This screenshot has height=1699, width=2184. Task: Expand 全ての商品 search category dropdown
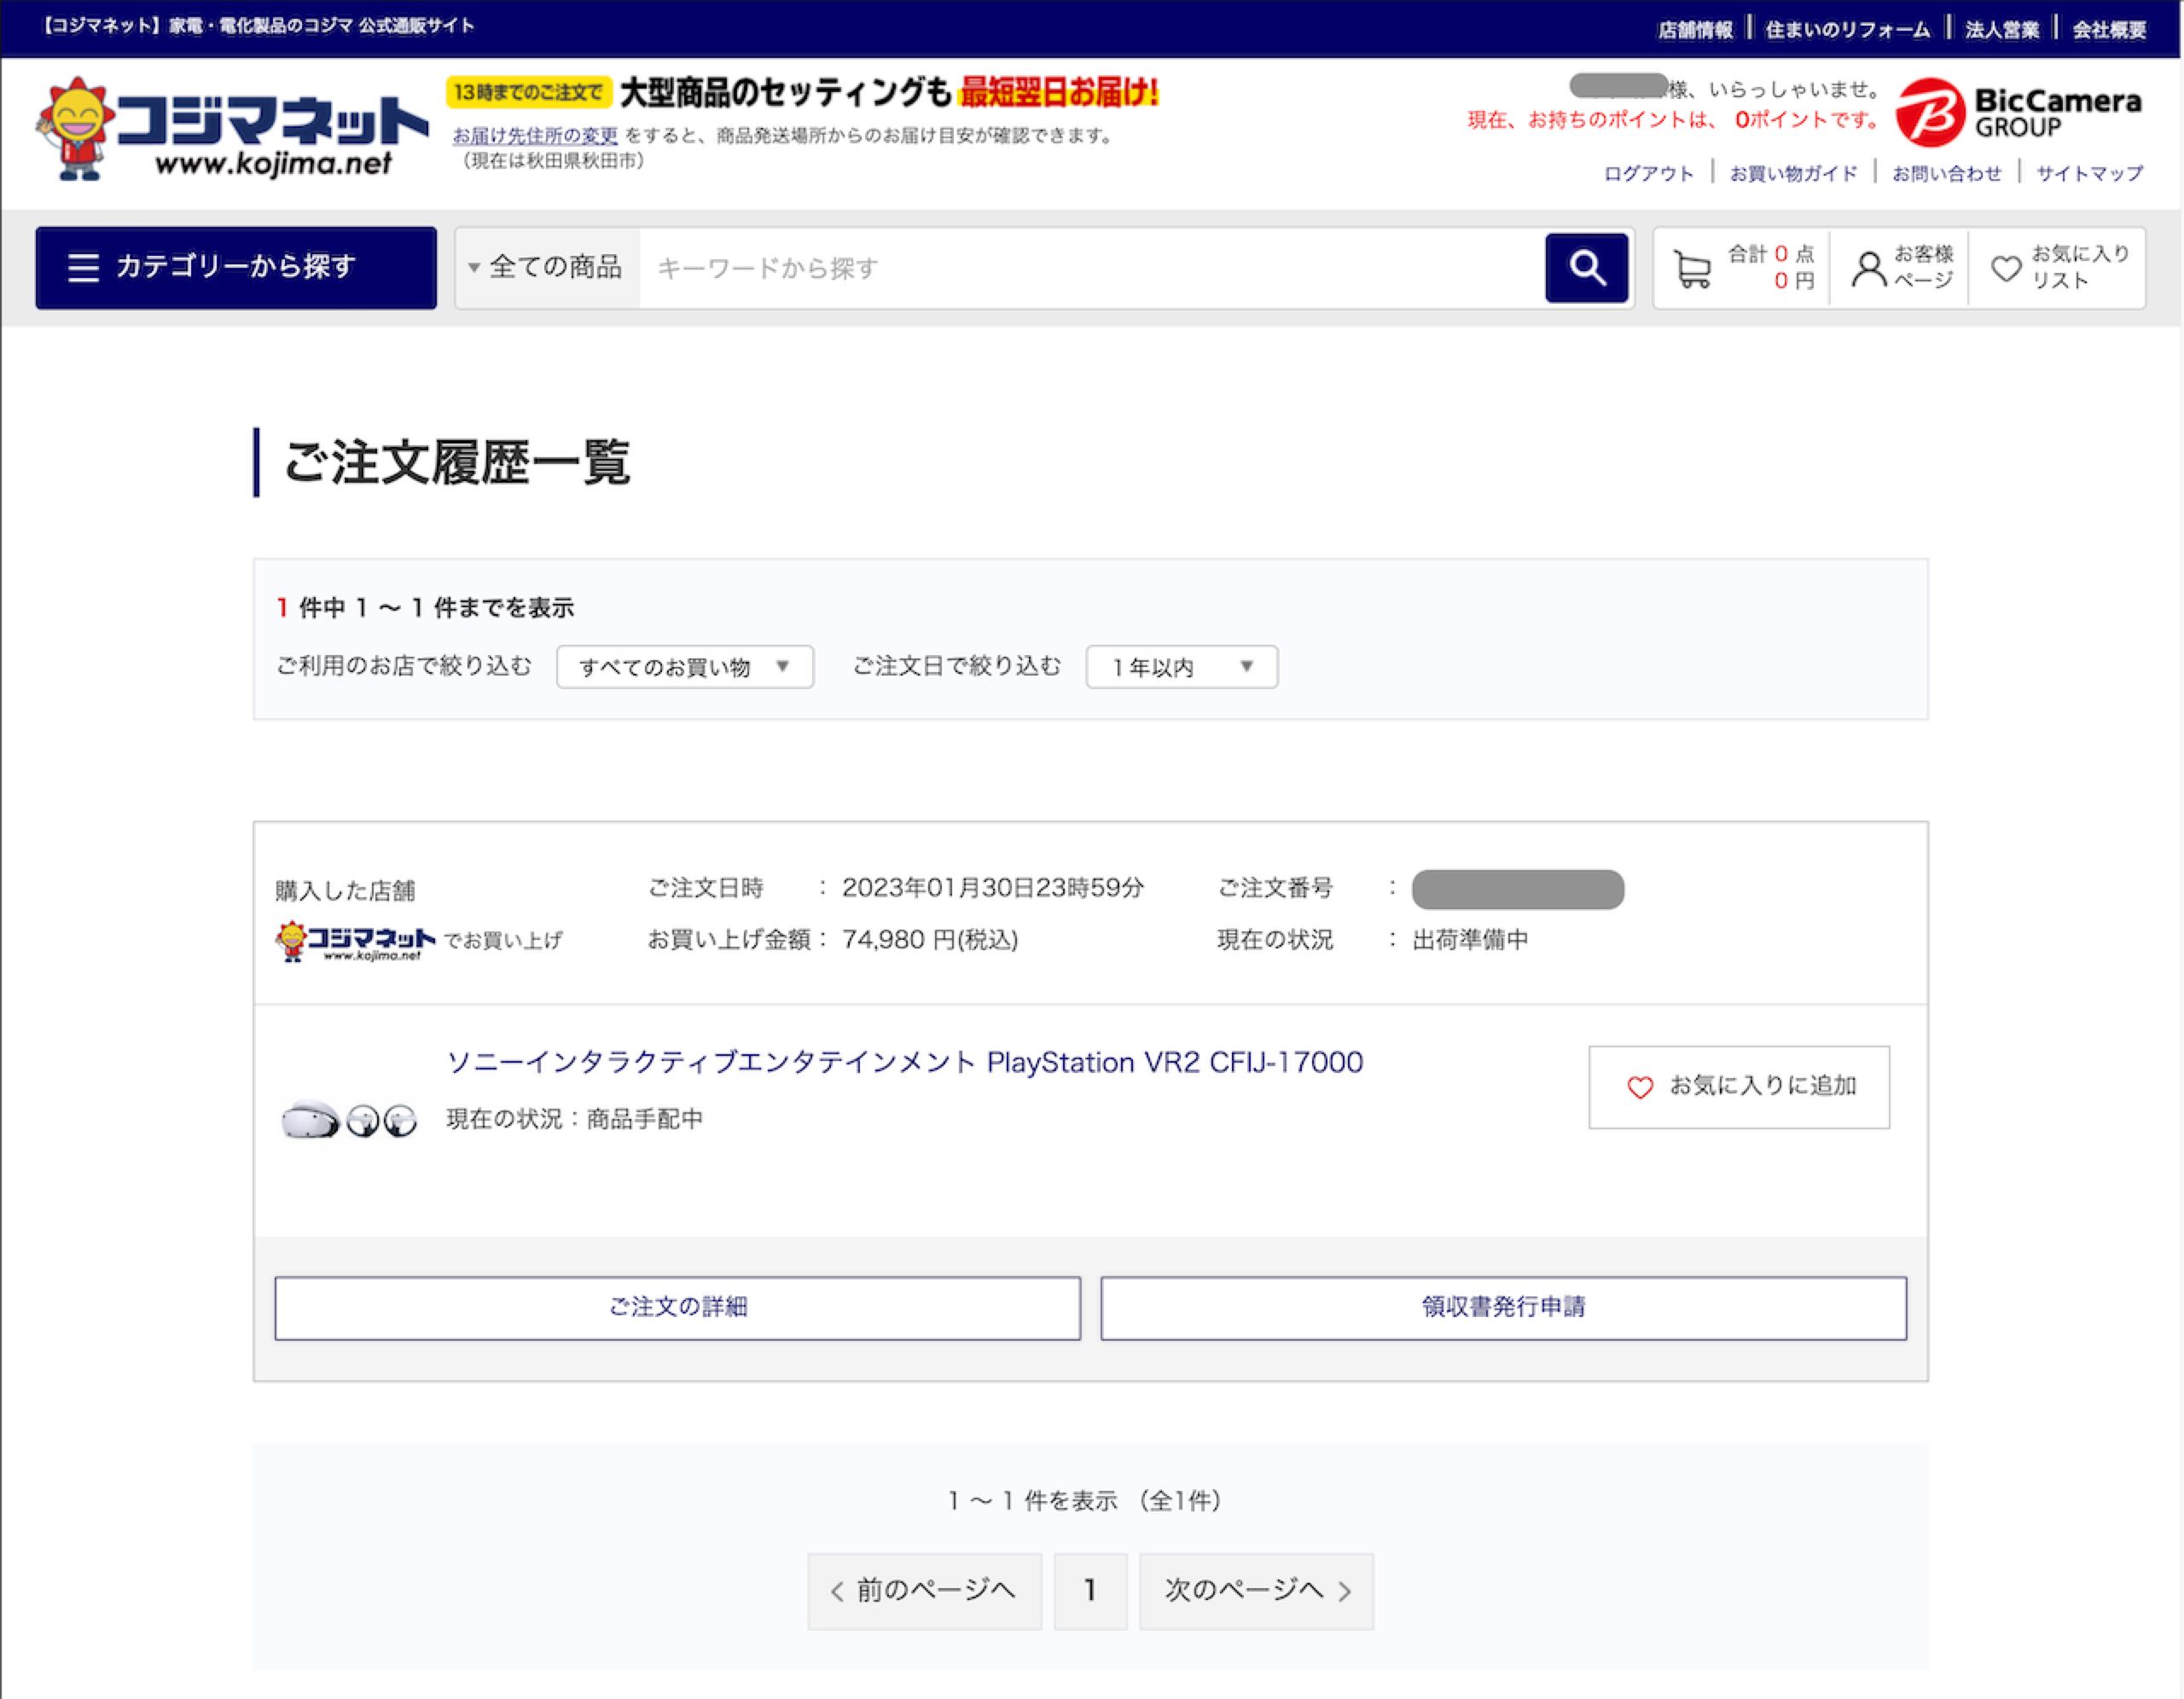click(547, 267)
